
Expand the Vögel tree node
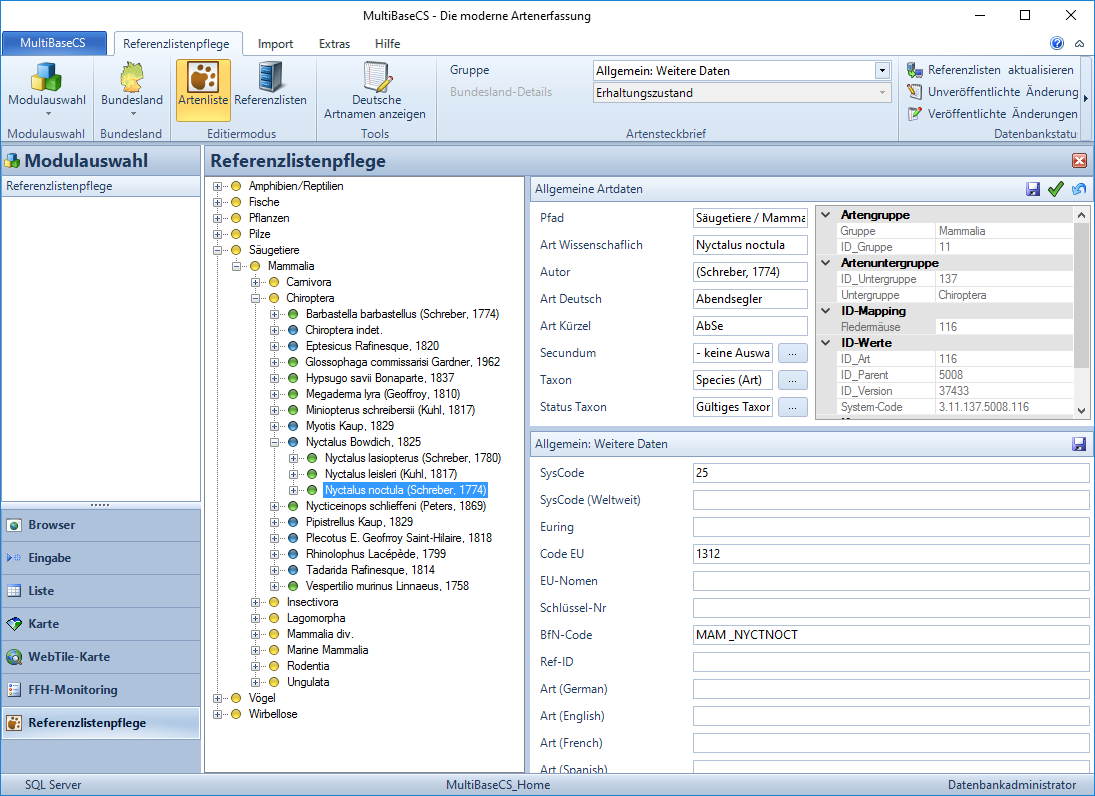point(218,698)
